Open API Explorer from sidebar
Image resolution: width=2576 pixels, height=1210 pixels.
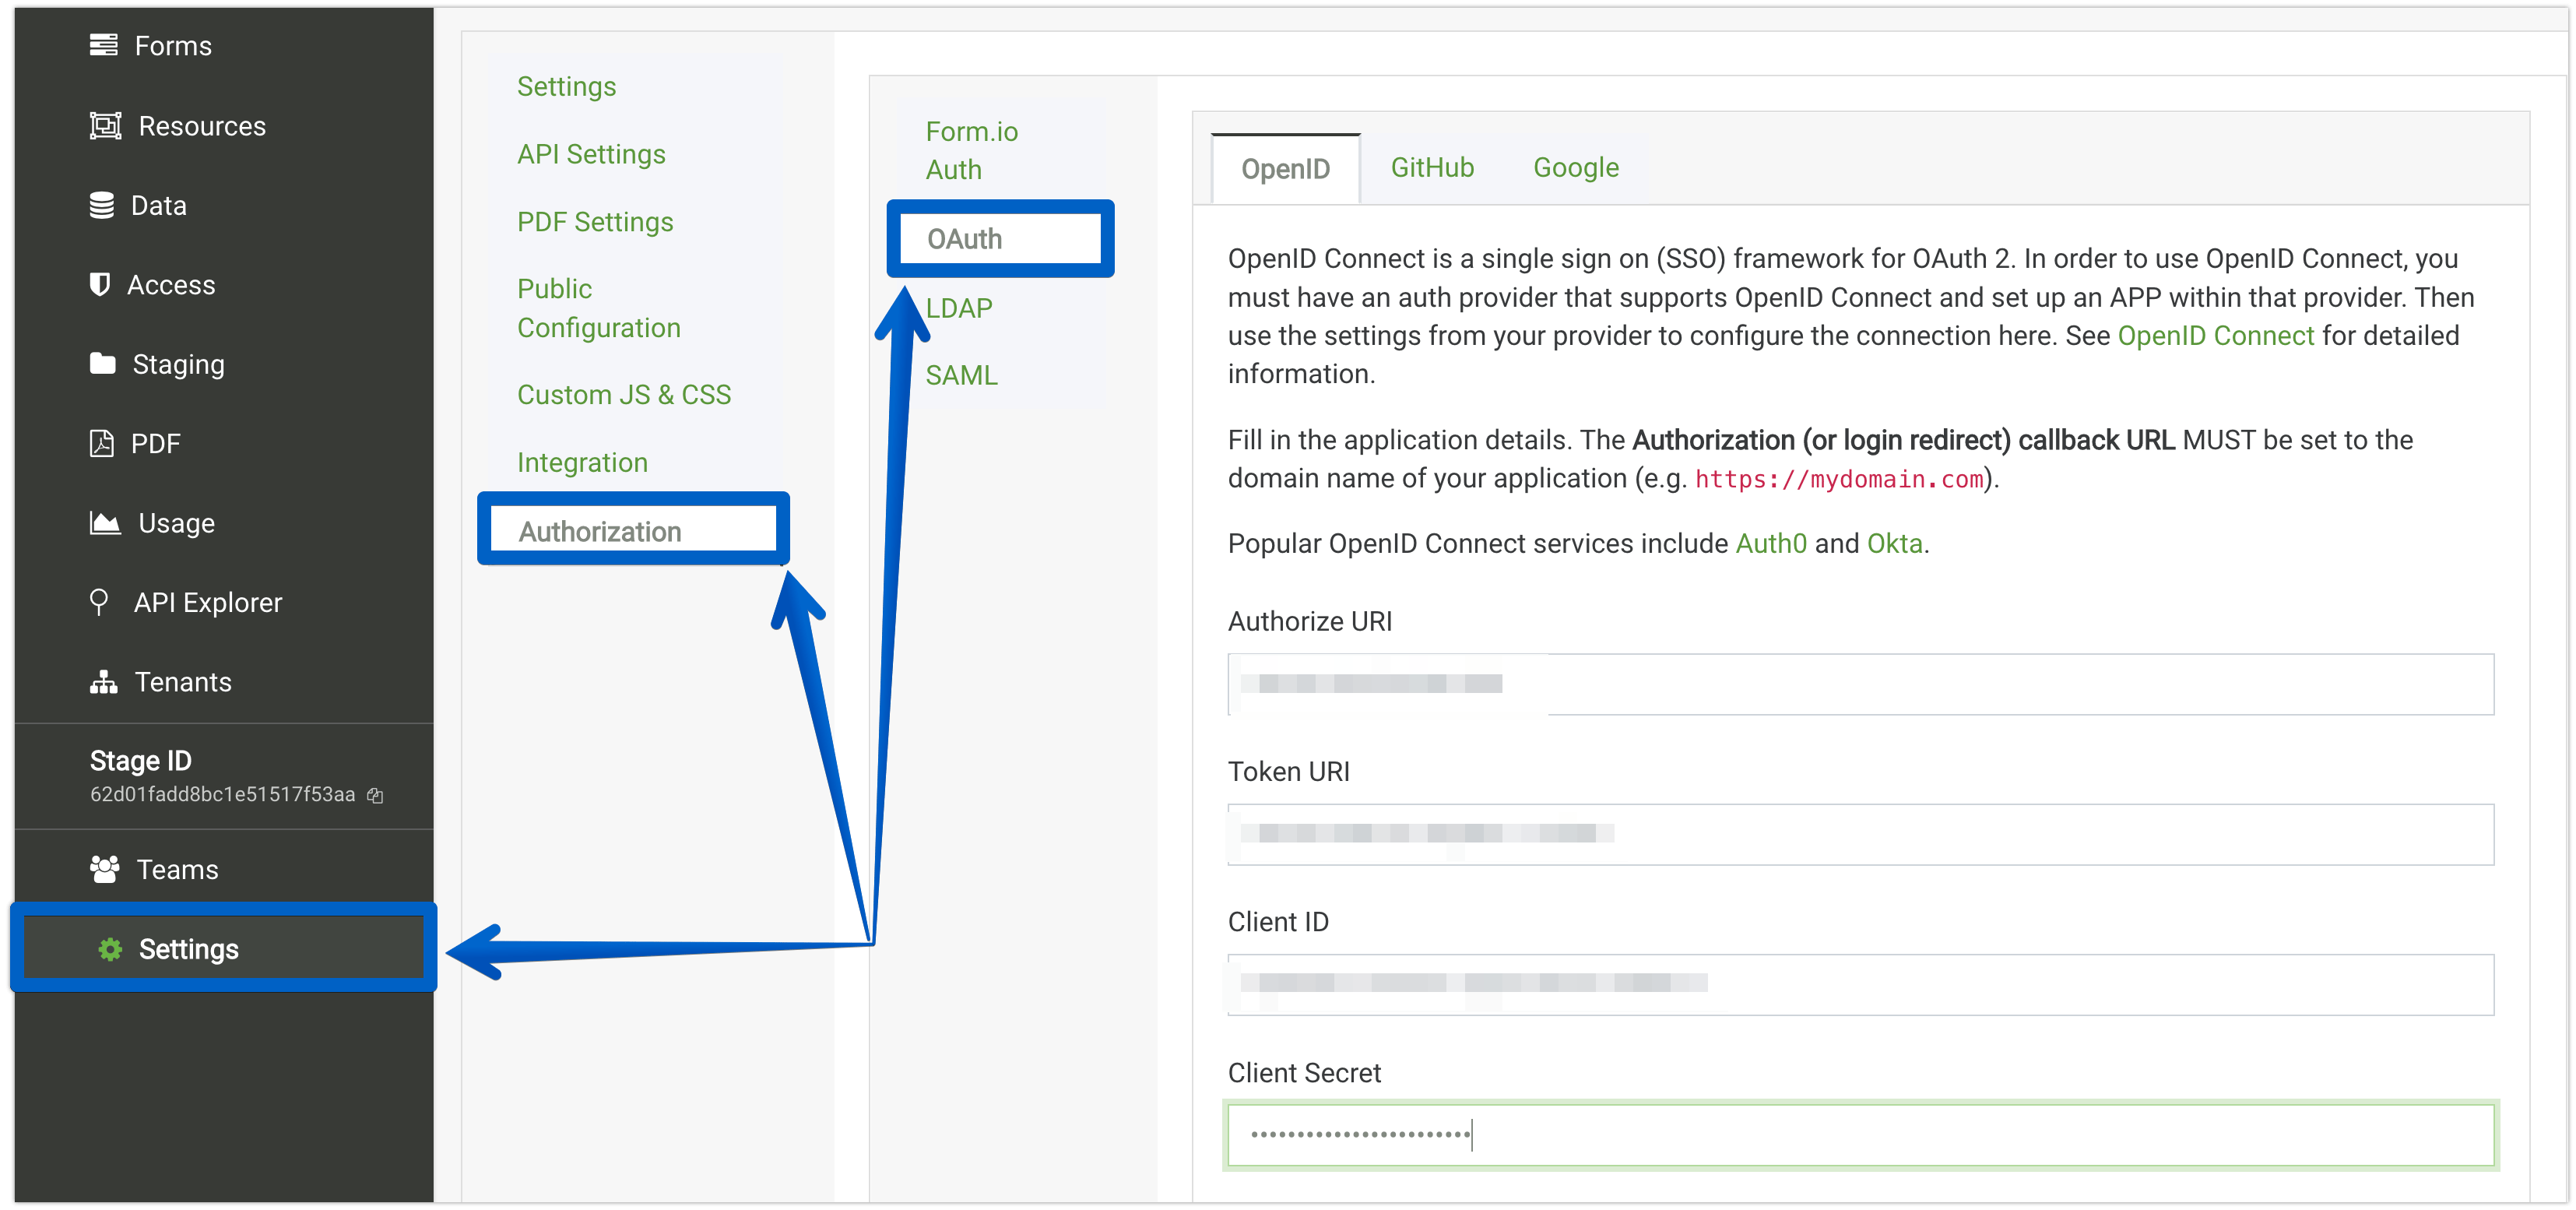click(x=207, y=602)
